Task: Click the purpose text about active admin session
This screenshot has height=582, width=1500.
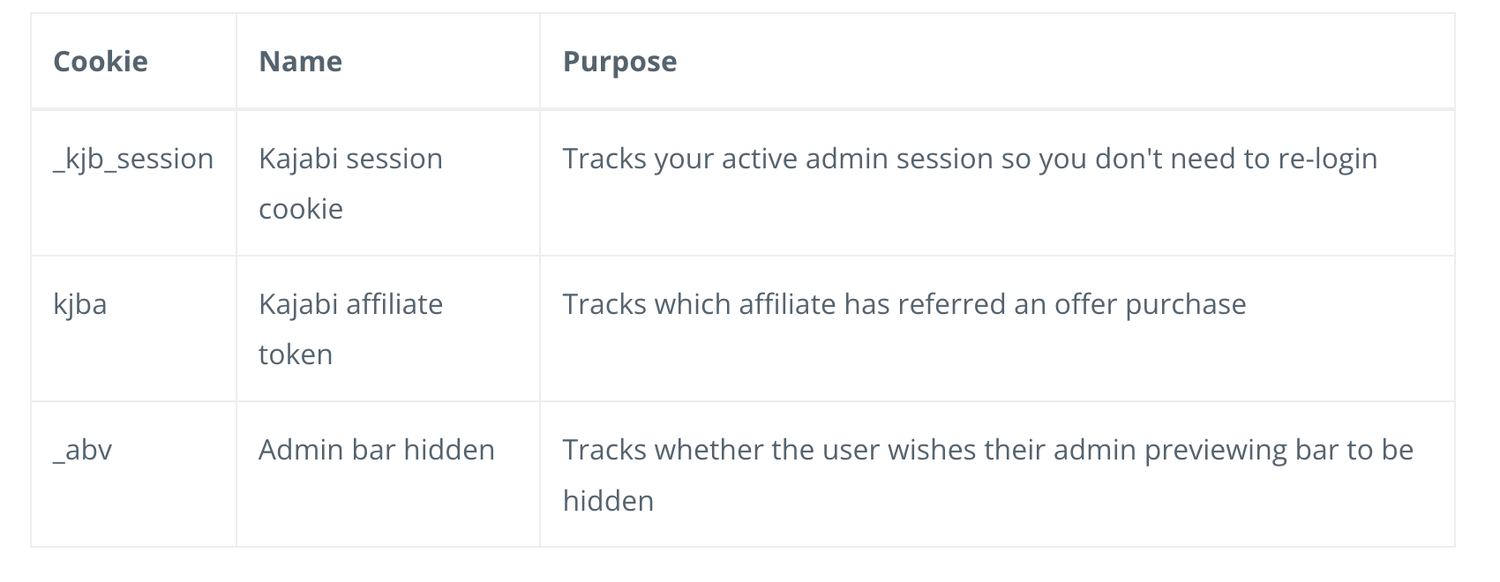Action: (969, 159)
